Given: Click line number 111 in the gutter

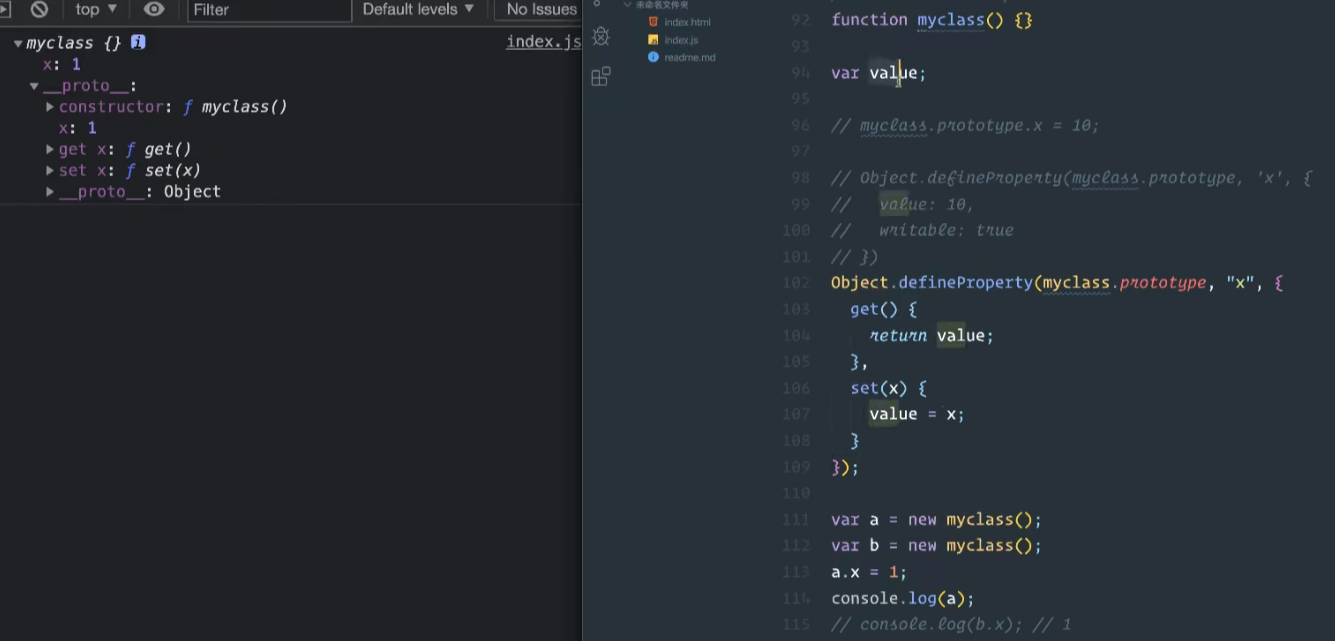Looking at the screenshot, I should [x=796, y=520].
